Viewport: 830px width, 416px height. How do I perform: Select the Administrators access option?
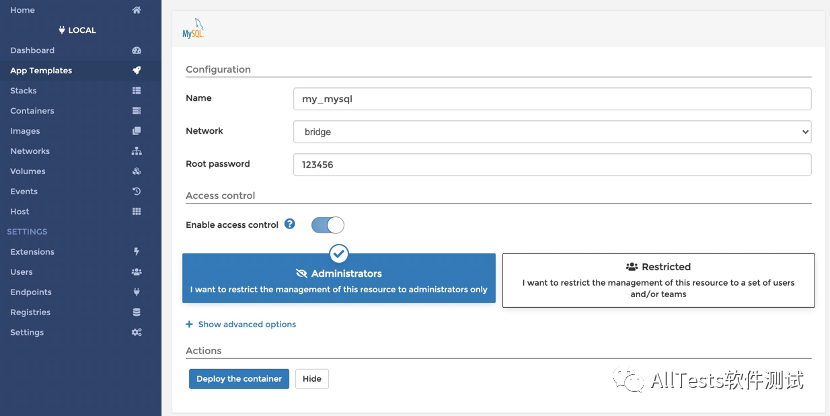[x=339, y=278]
